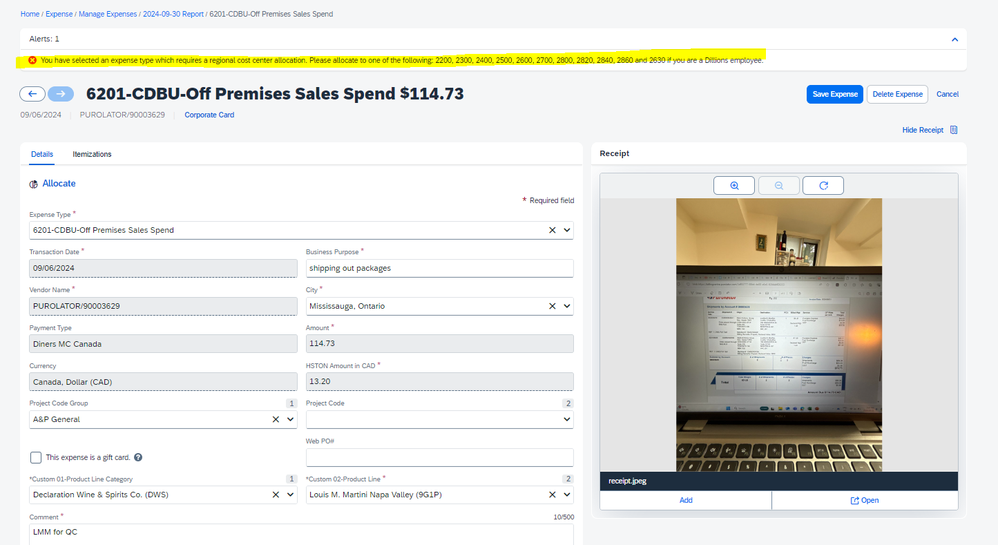Check 'This expense is a gift card'
The width and height of the screenshot is (998, 545).
36,457
